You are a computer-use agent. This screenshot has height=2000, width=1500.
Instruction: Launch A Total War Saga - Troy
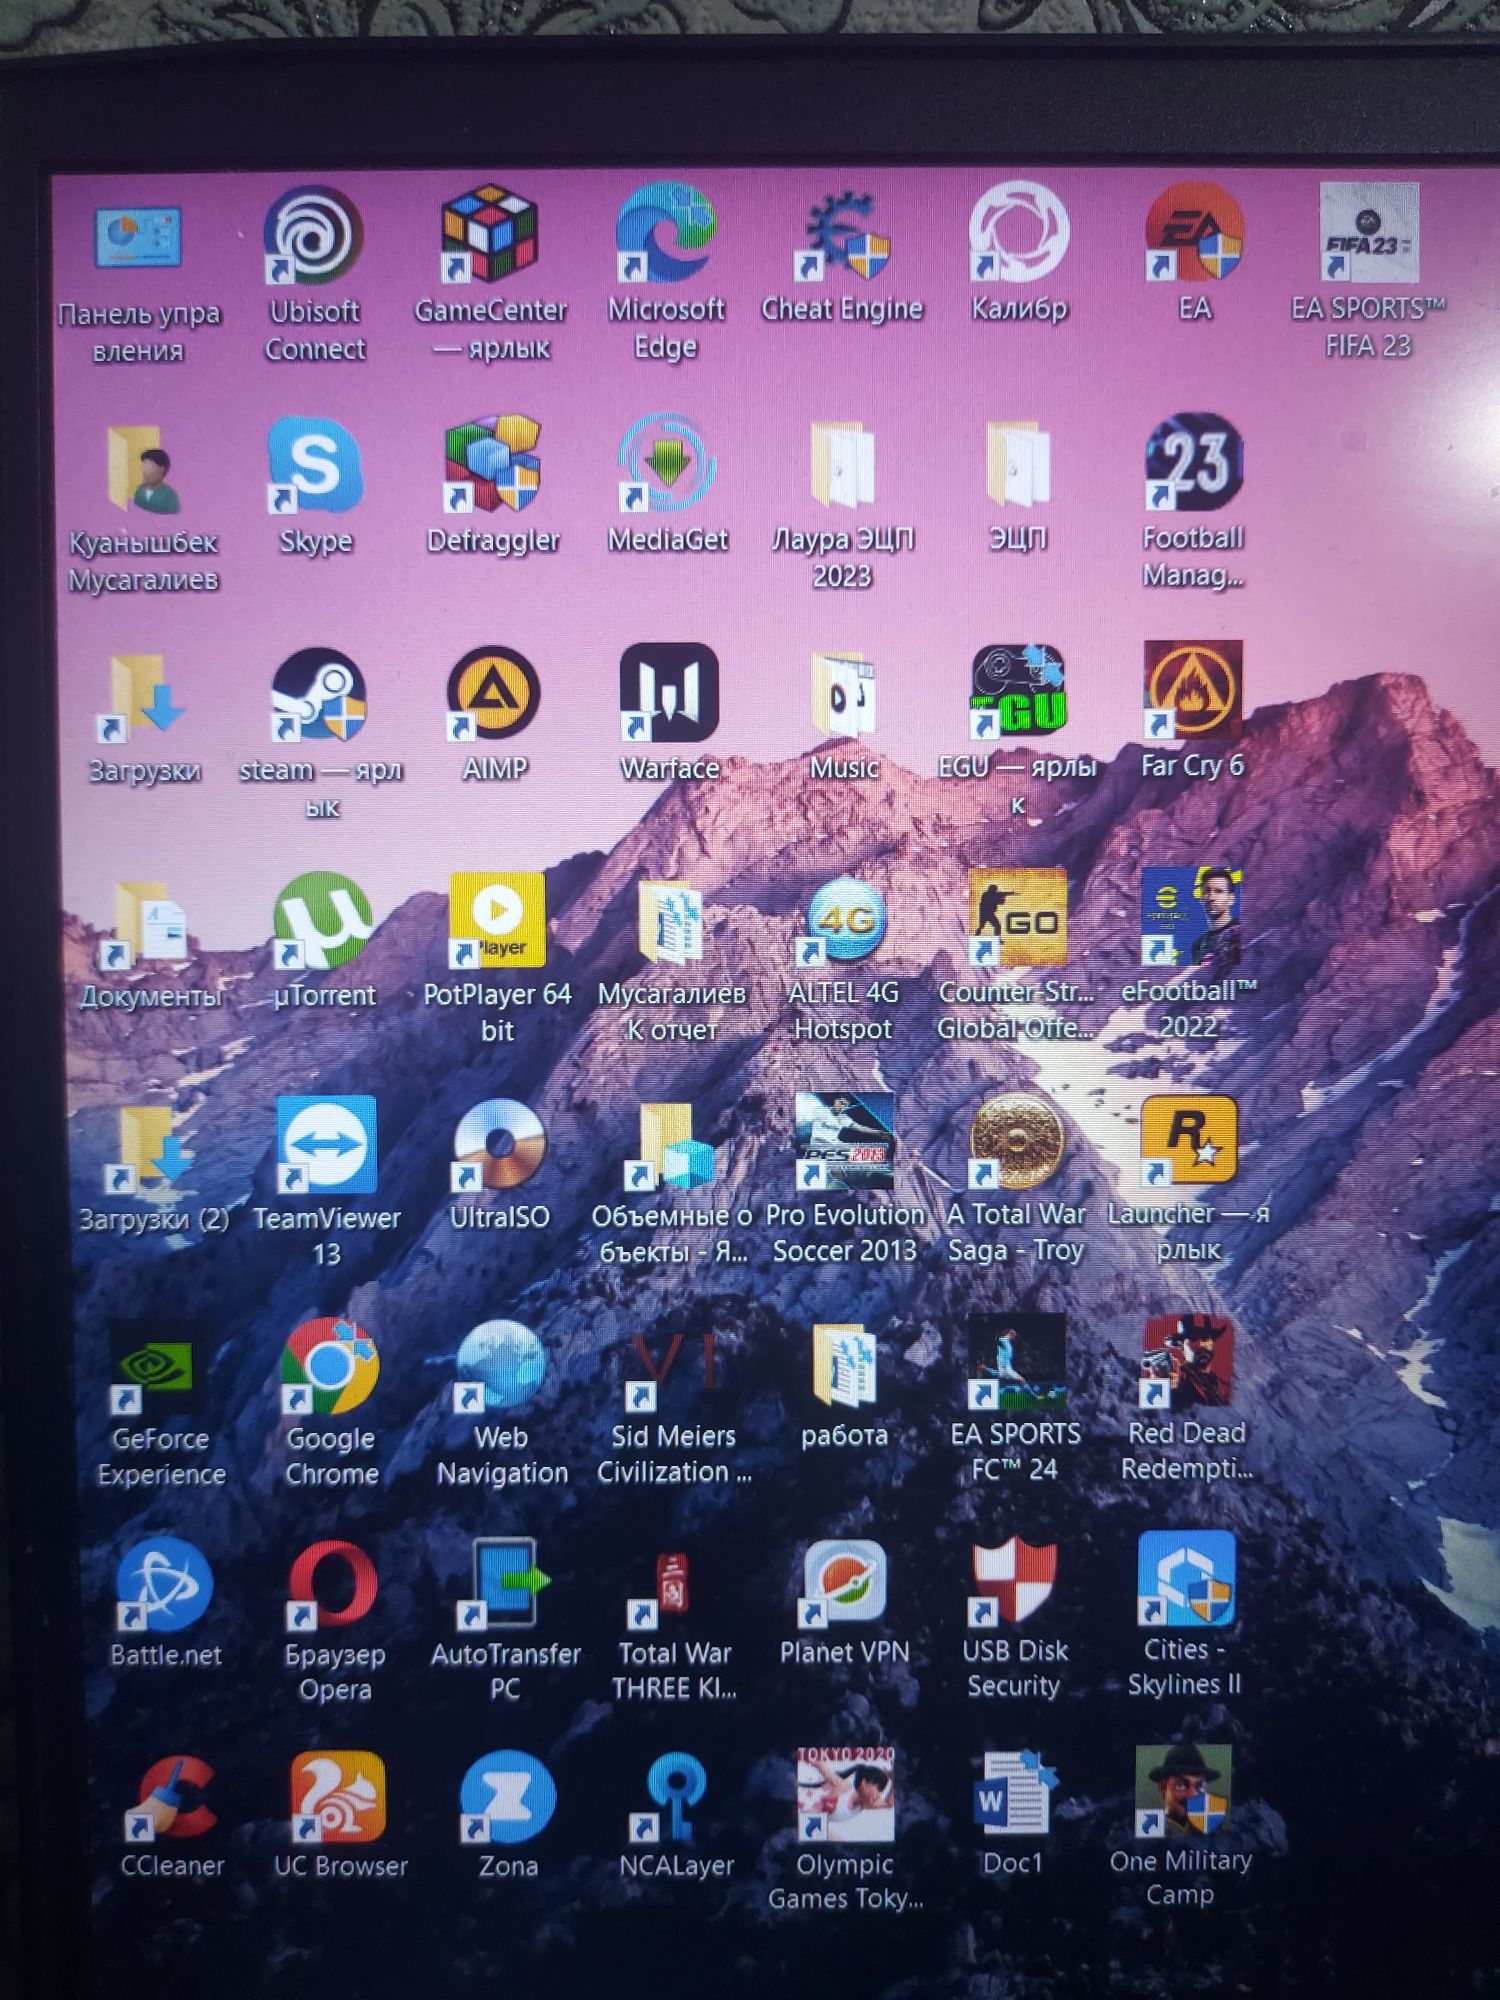click(x=1016, y=1140)
